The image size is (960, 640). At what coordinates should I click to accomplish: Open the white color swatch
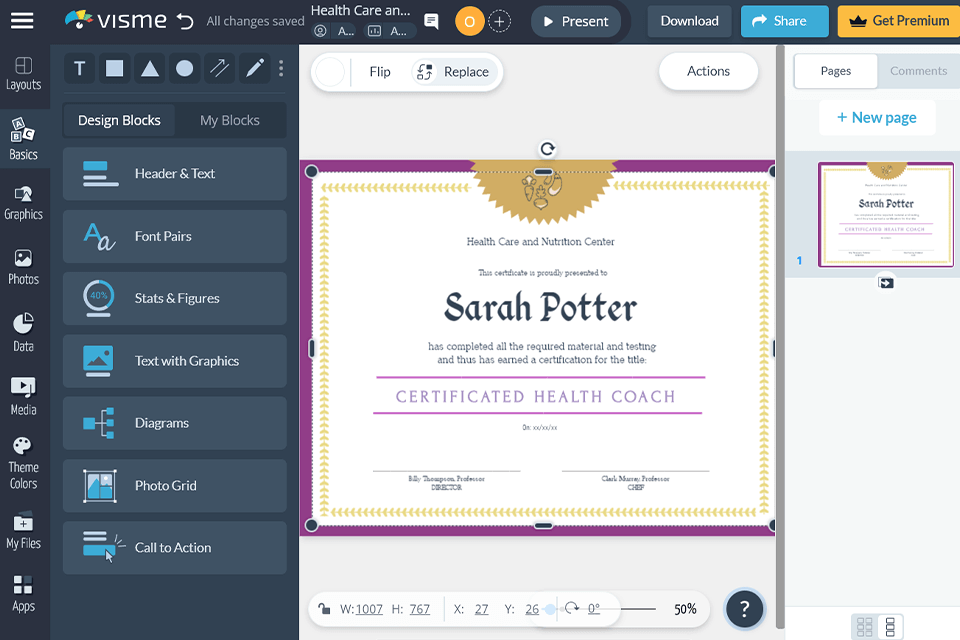(330, 72)
